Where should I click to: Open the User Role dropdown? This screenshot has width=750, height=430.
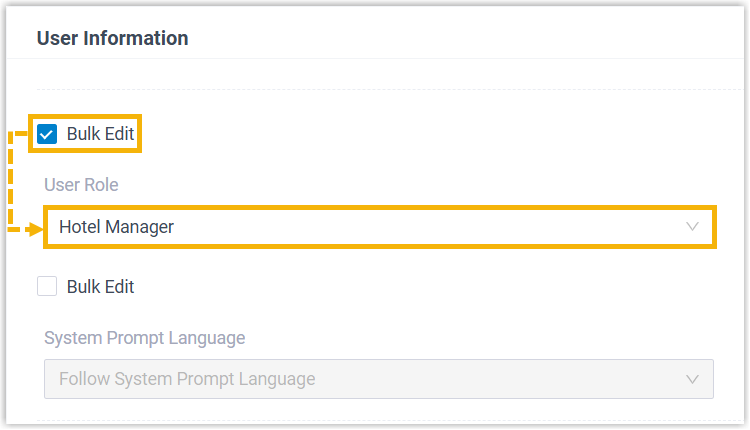pyautogui.click(x=378, y=227)
